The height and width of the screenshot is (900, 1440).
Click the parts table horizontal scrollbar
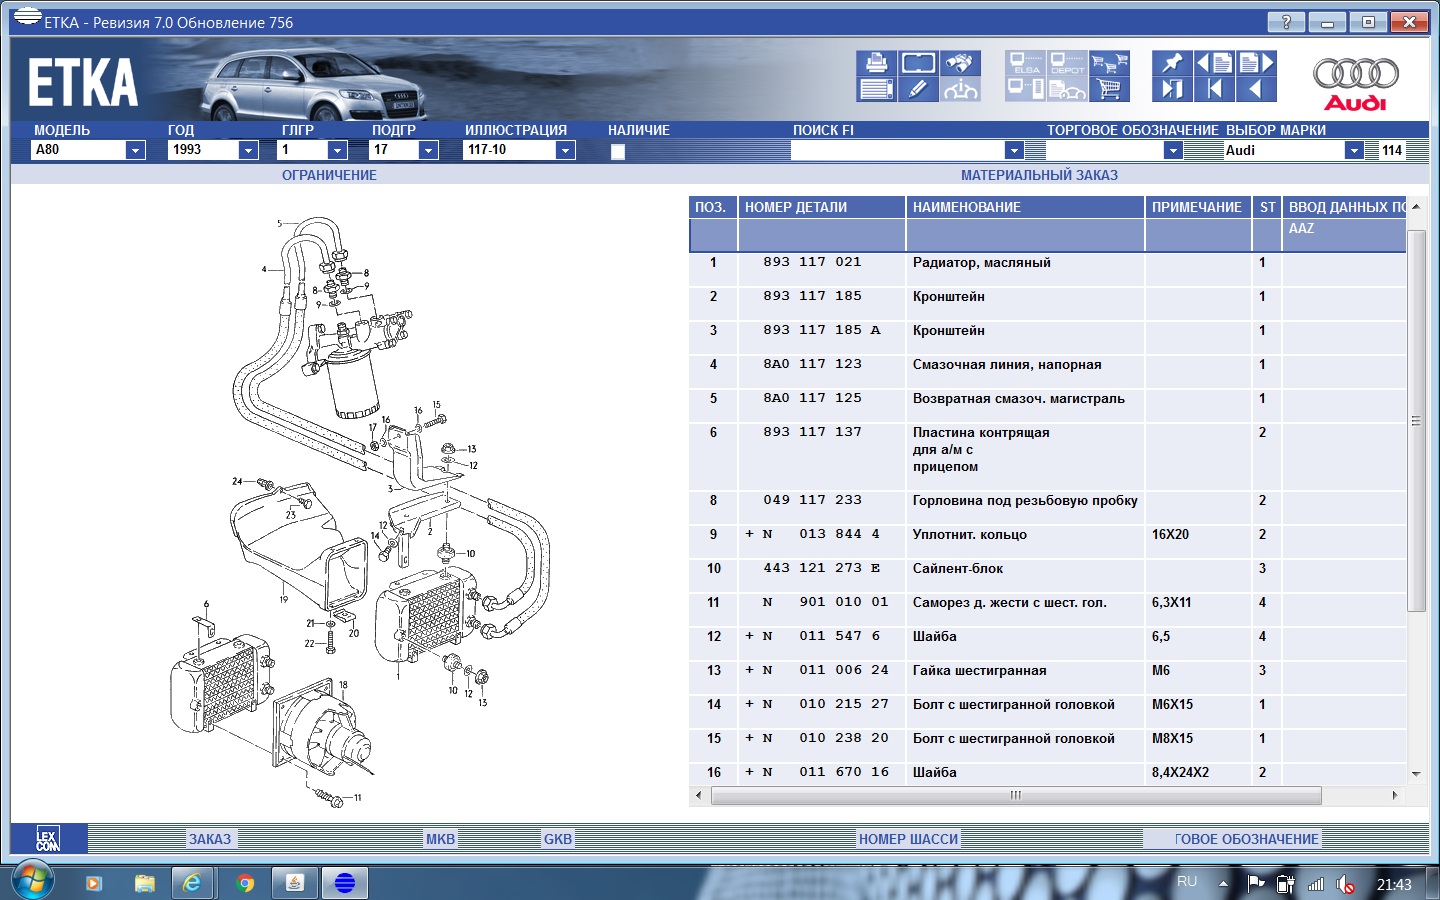coord(1015,795)
